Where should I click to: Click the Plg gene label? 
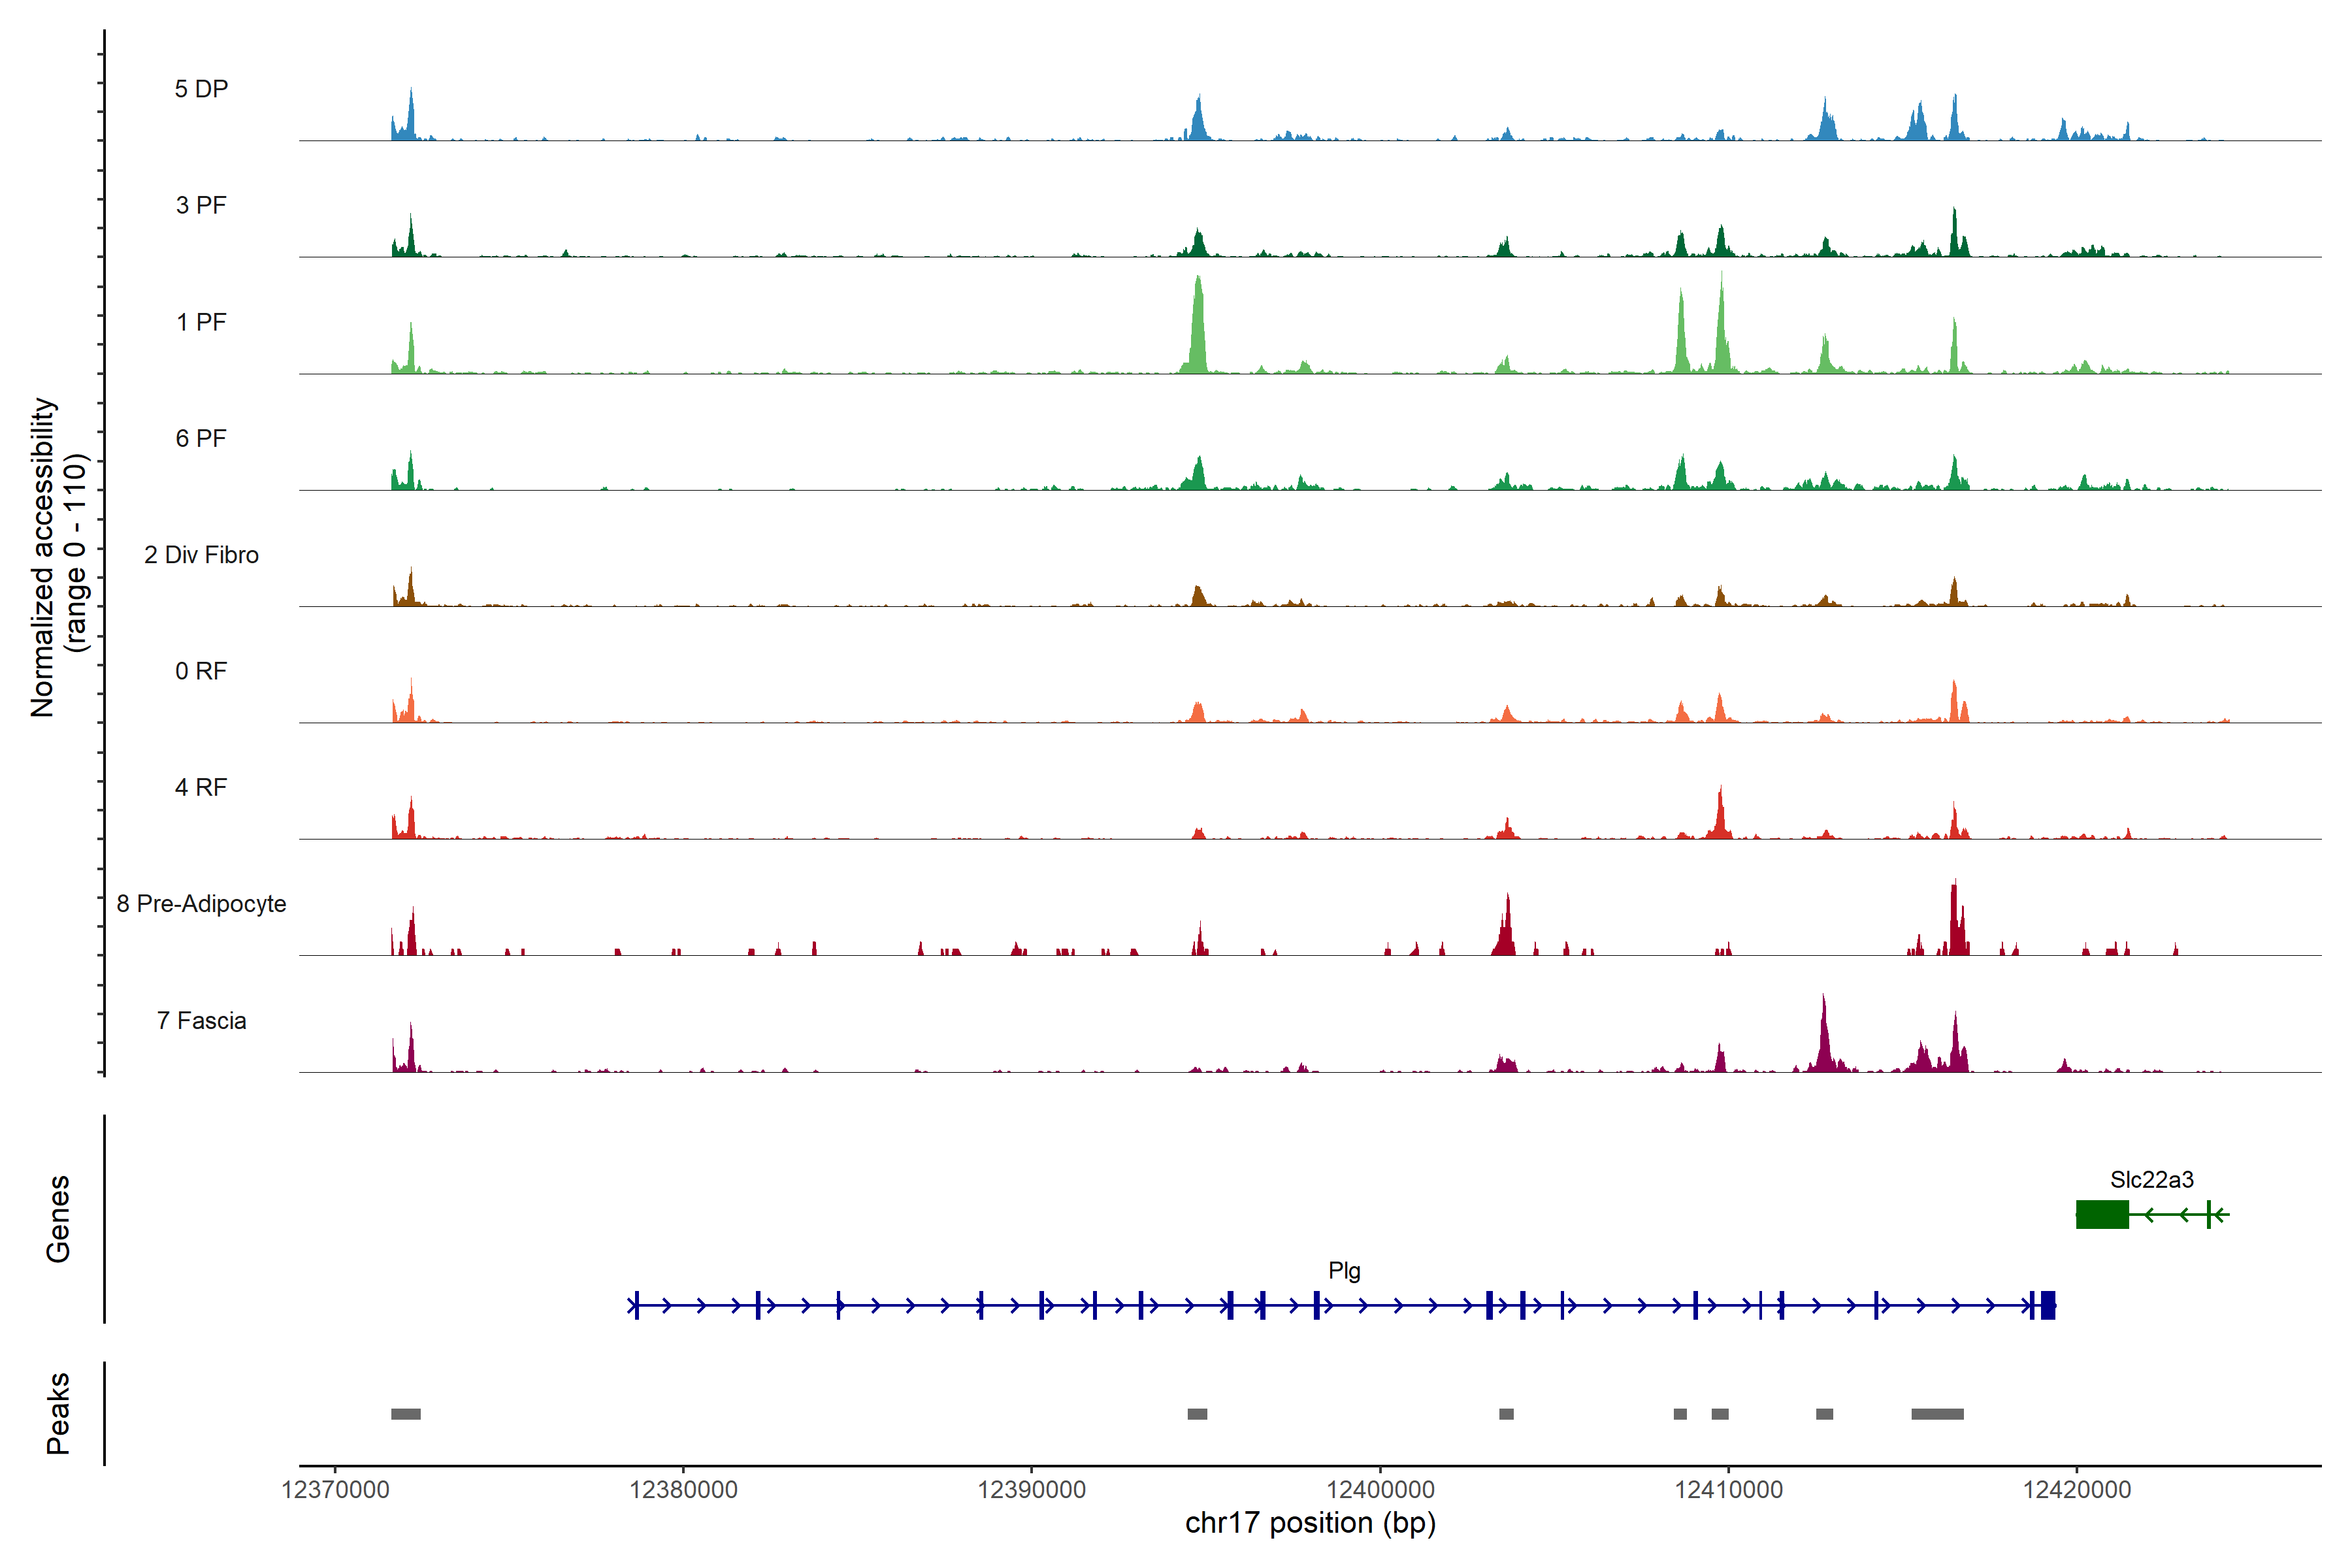(x=1344, y=1270)
